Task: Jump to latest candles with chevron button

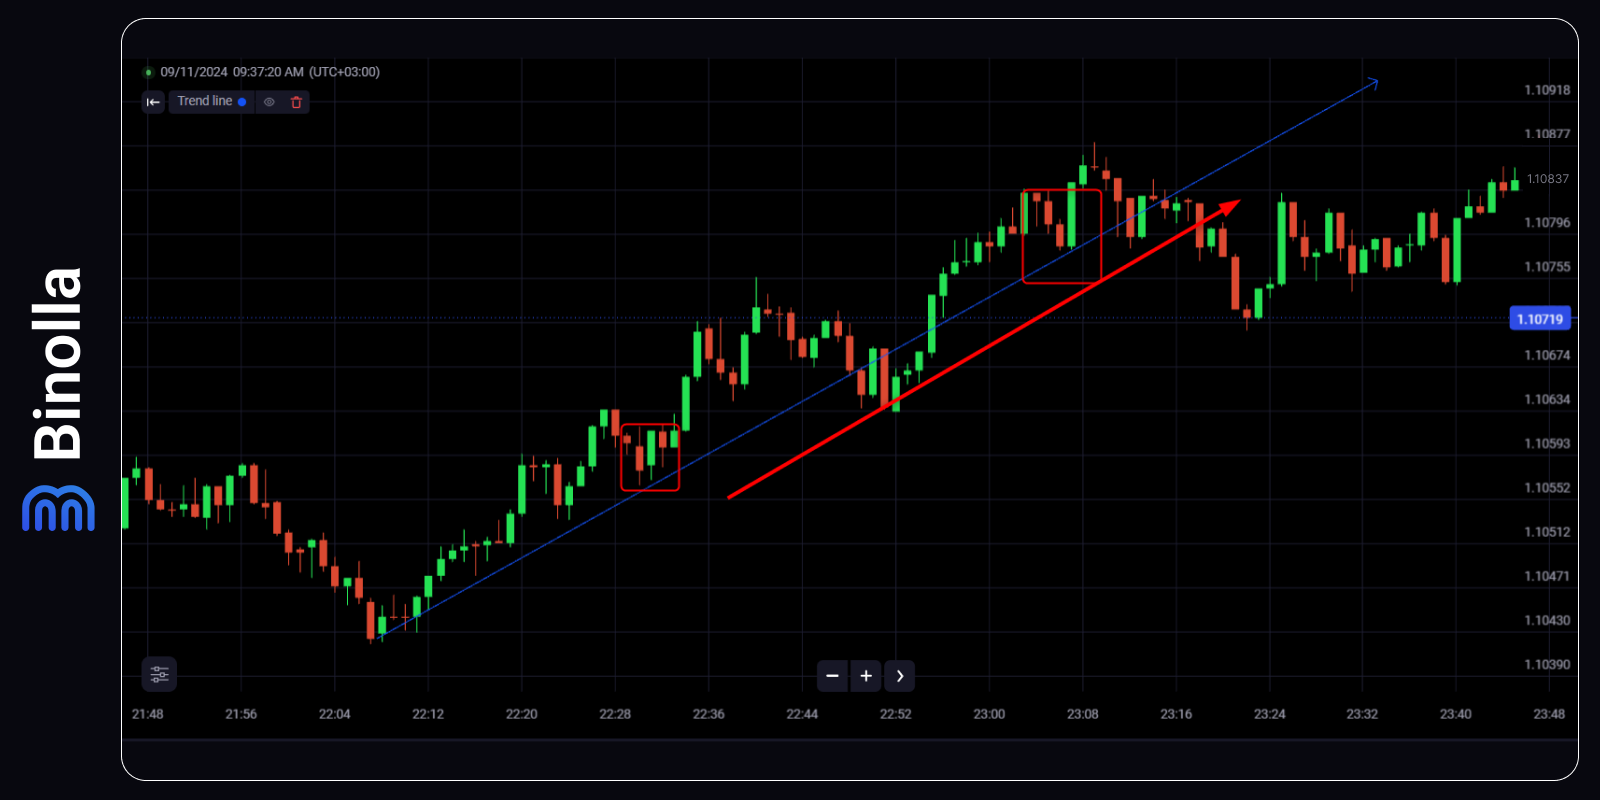Action: point(900,676)
